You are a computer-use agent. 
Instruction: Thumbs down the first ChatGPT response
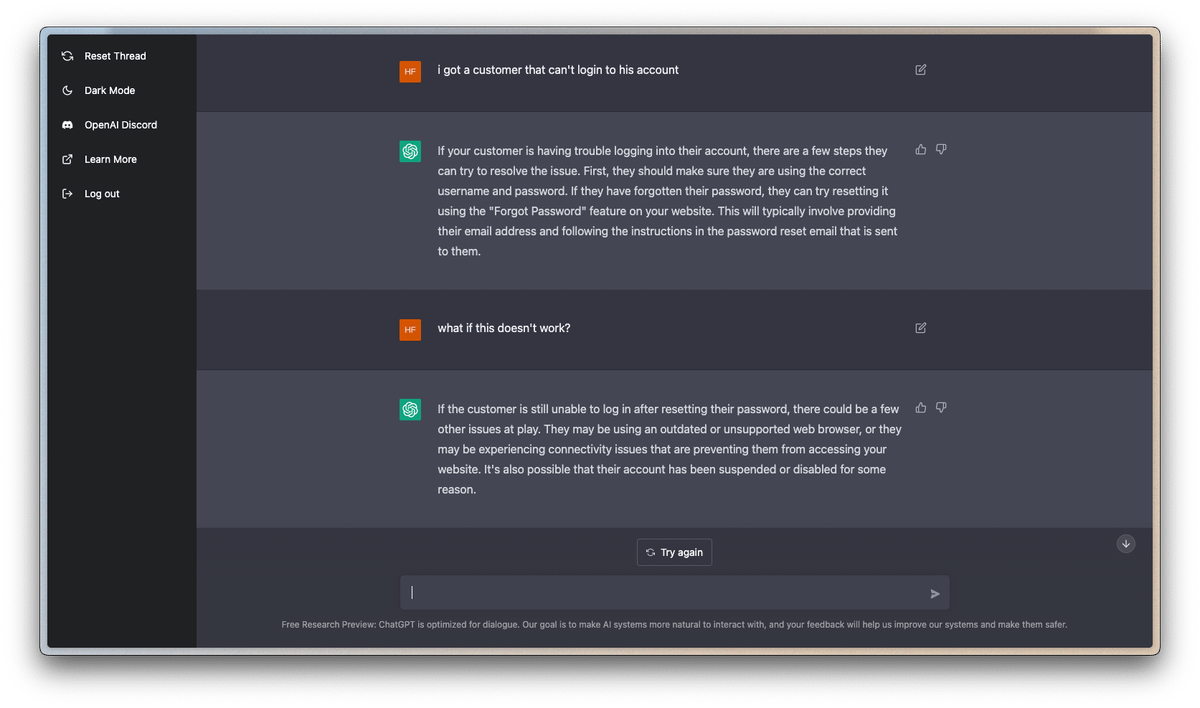[x=941, y=150]
